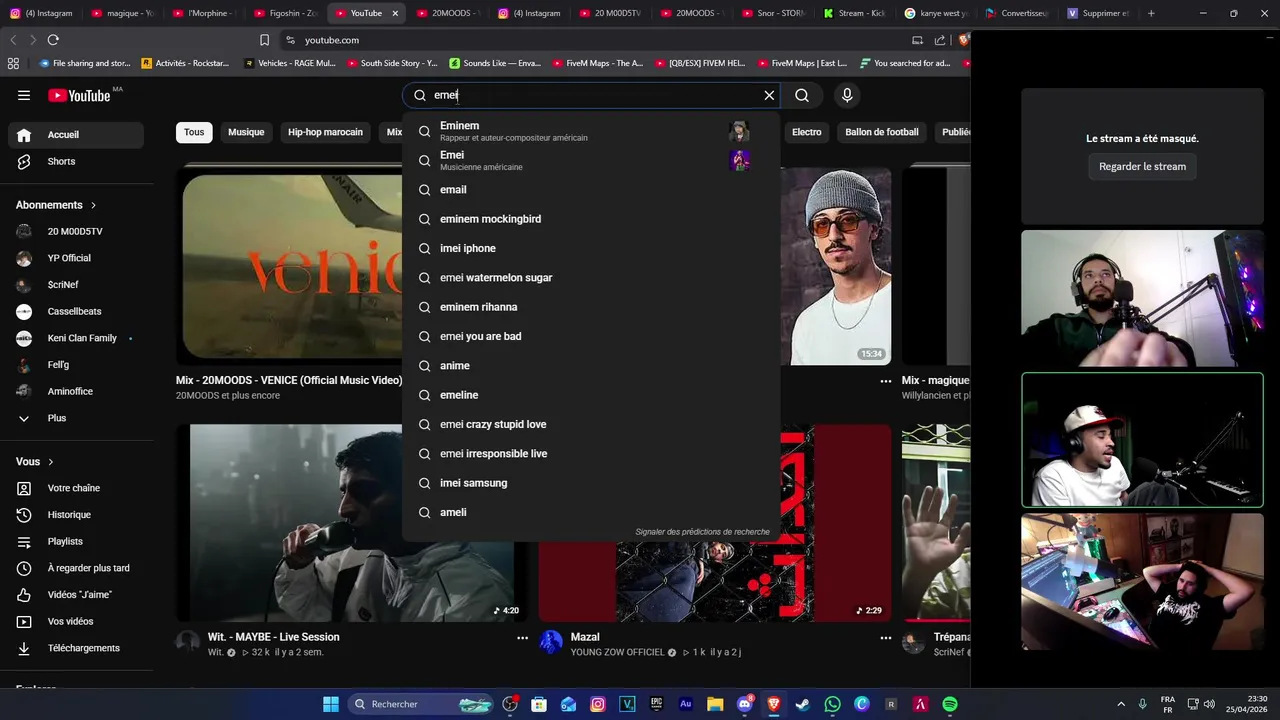Viewport: 1280px width, 720px height.
Task: Choose the 'emei watermelon sugar' suggestion
Action: [x=591, y=278]
